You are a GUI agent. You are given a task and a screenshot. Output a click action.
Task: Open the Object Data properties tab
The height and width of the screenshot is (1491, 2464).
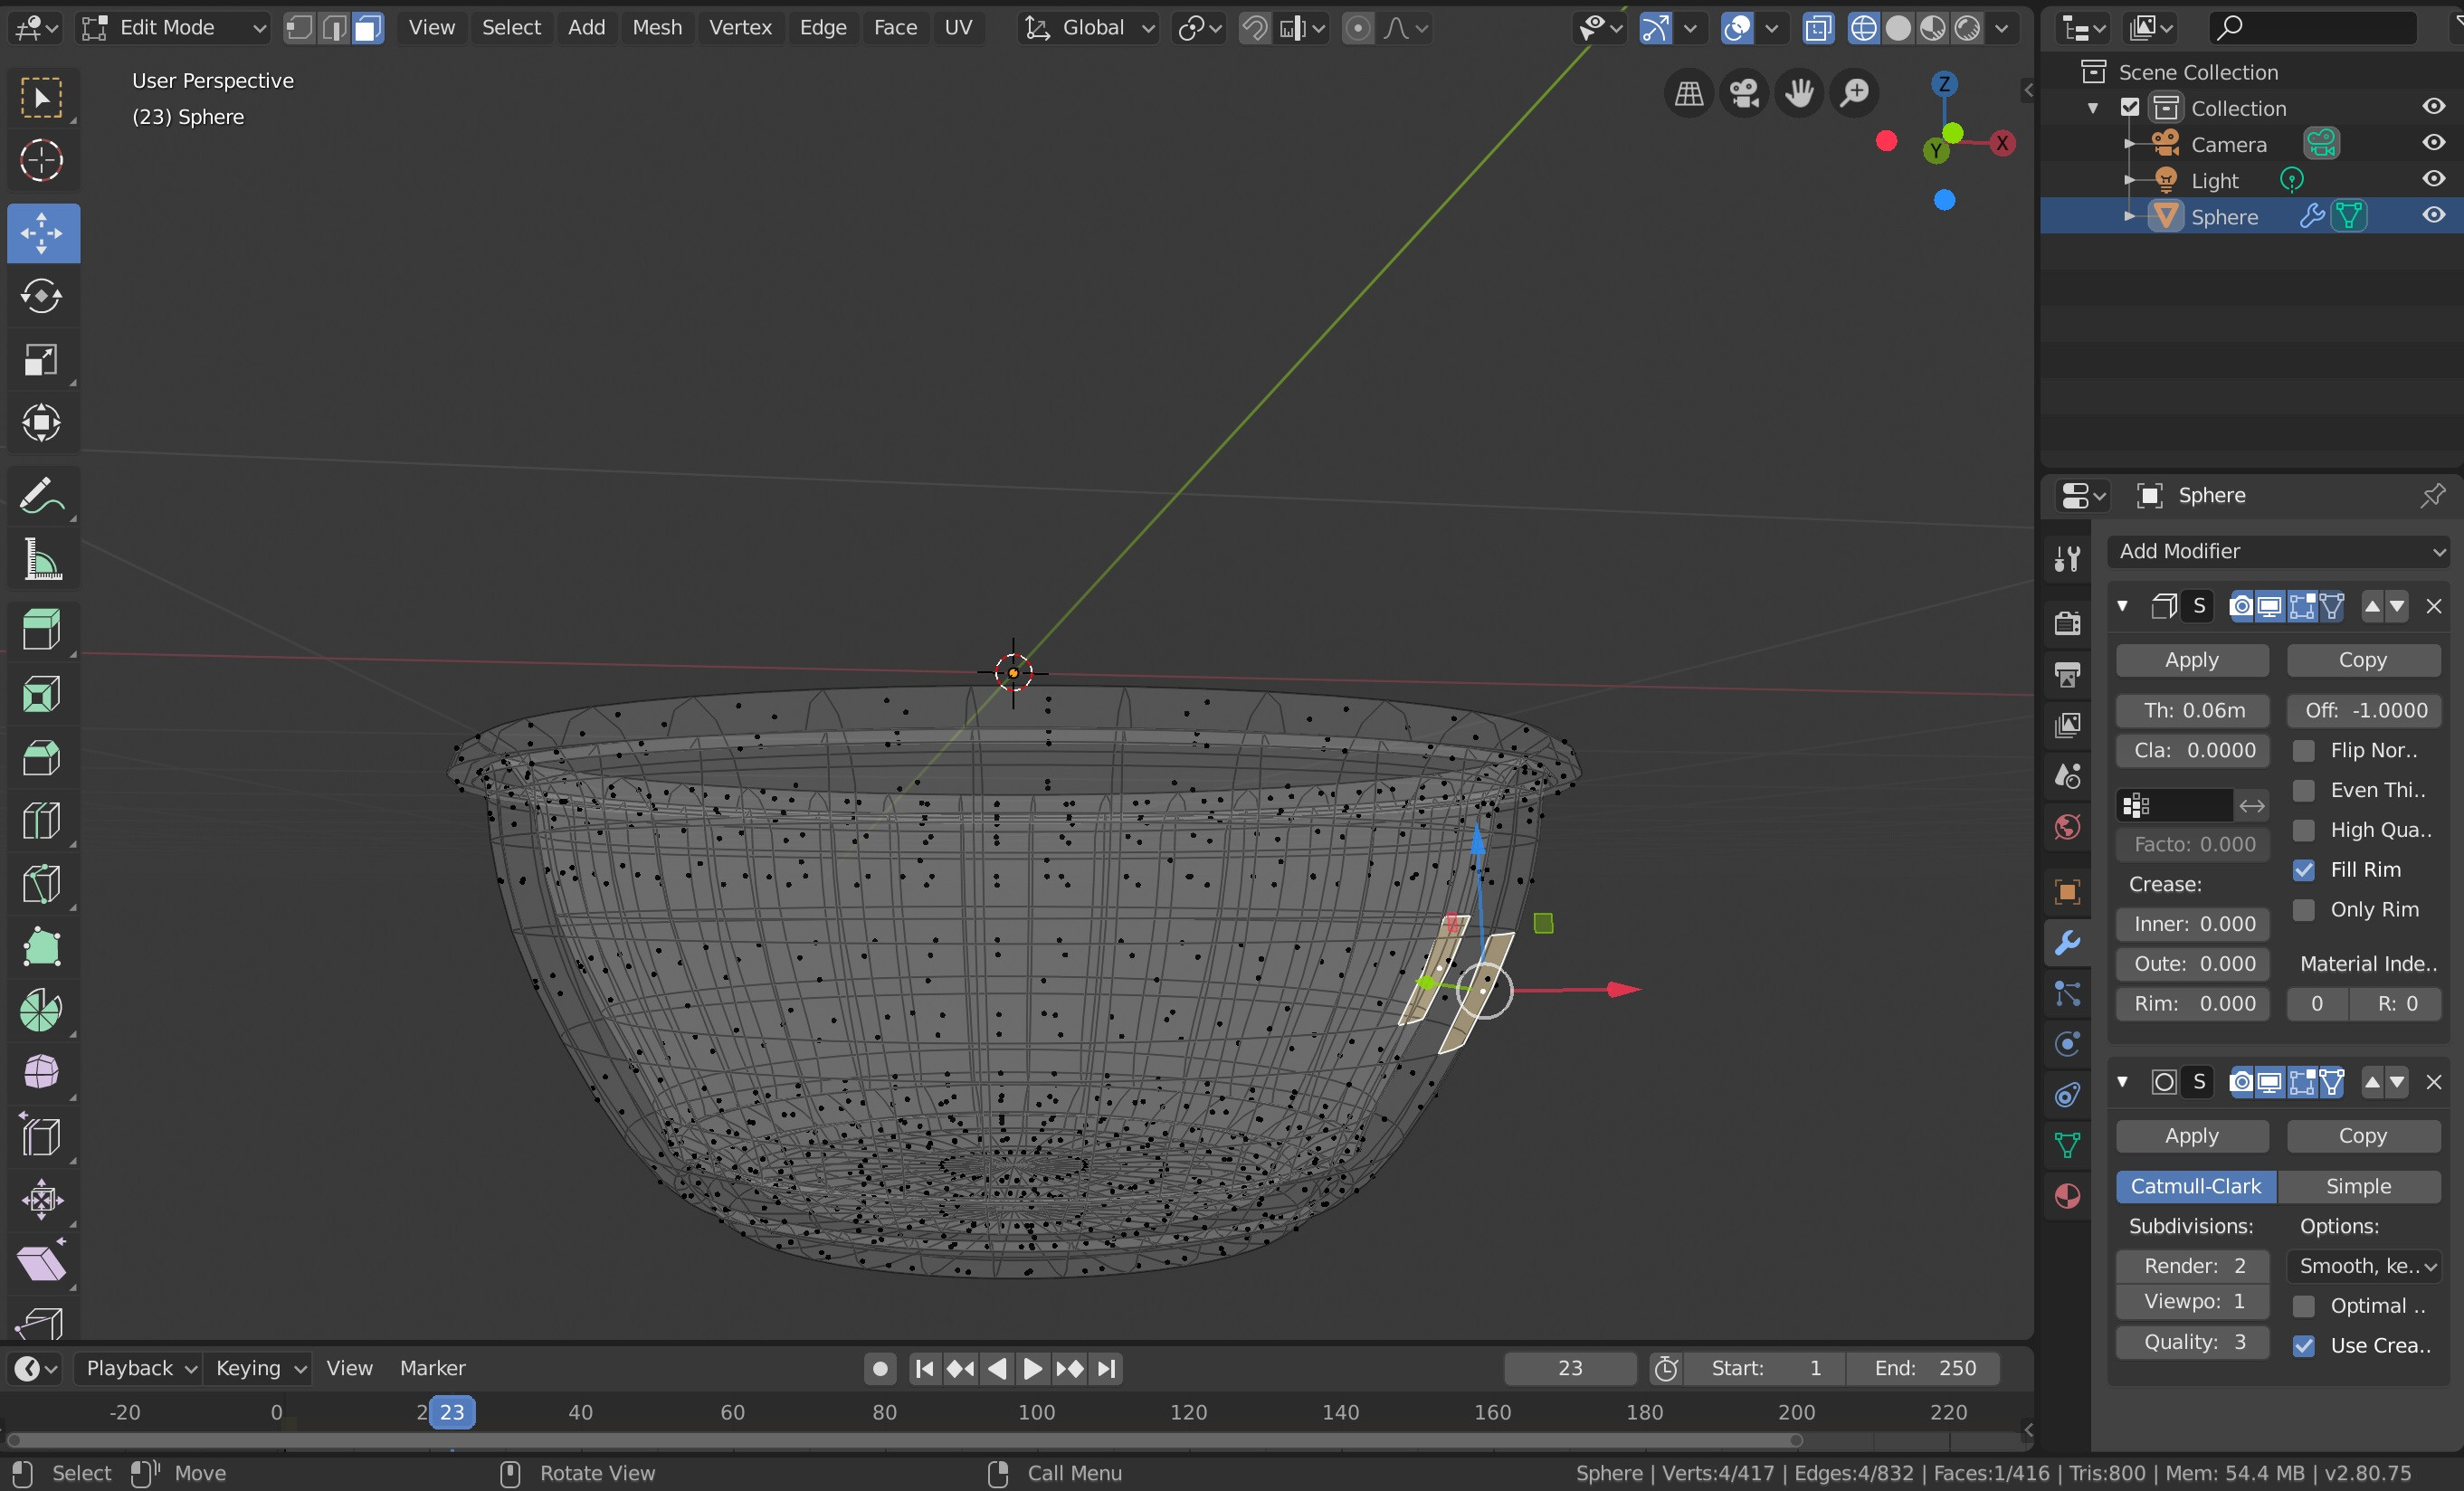[x=2067, y=1145]
